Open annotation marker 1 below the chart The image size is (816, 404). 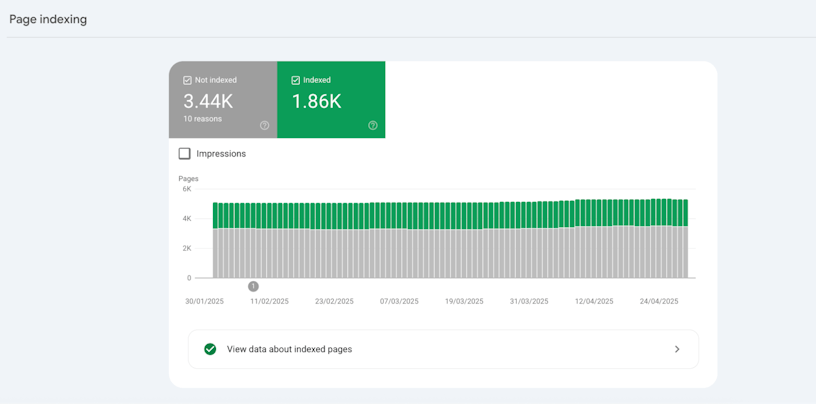click(x=253, y=286)
